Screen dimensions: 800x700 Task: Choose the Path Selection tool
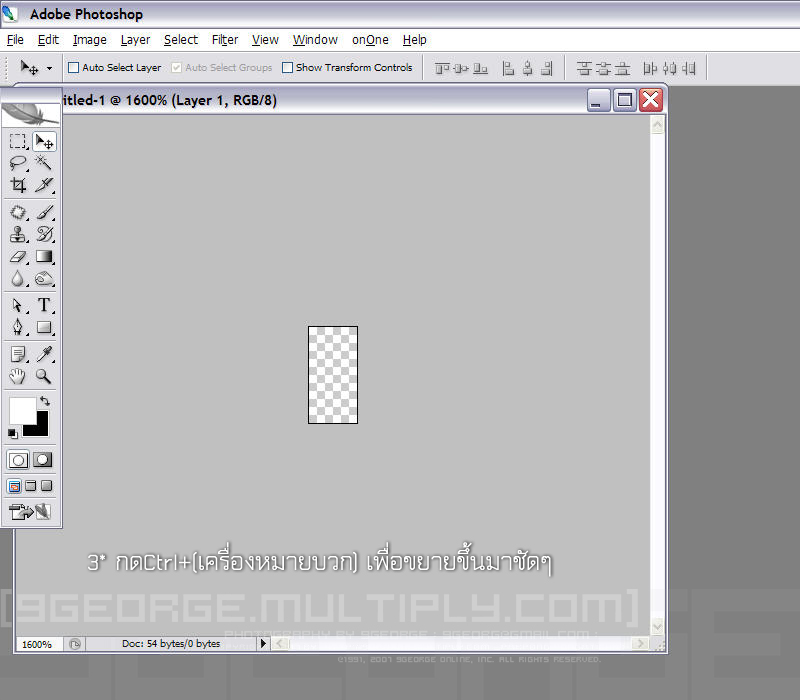[x=18, y=305]
